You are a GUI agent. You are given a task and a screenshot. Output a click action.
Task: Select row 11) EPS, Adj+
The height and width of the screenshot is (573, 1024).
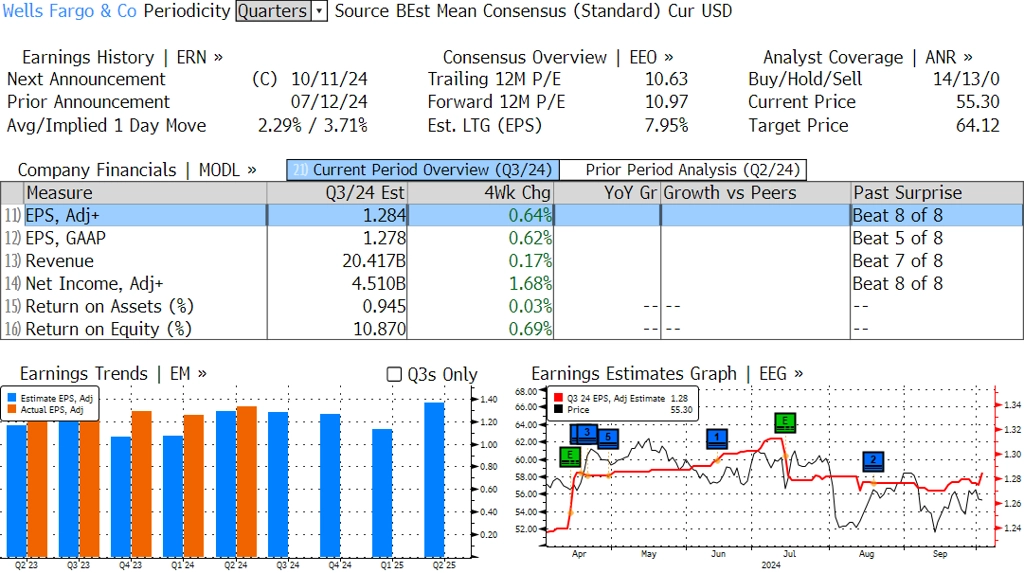tap(512, 216)
